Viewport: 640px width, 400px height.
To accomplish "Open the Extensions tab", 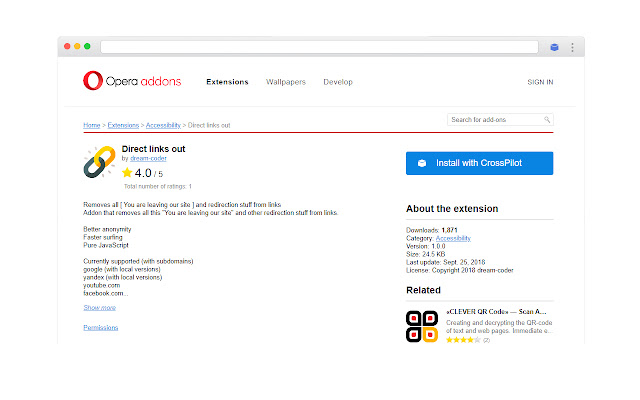I will click(227, 82).
